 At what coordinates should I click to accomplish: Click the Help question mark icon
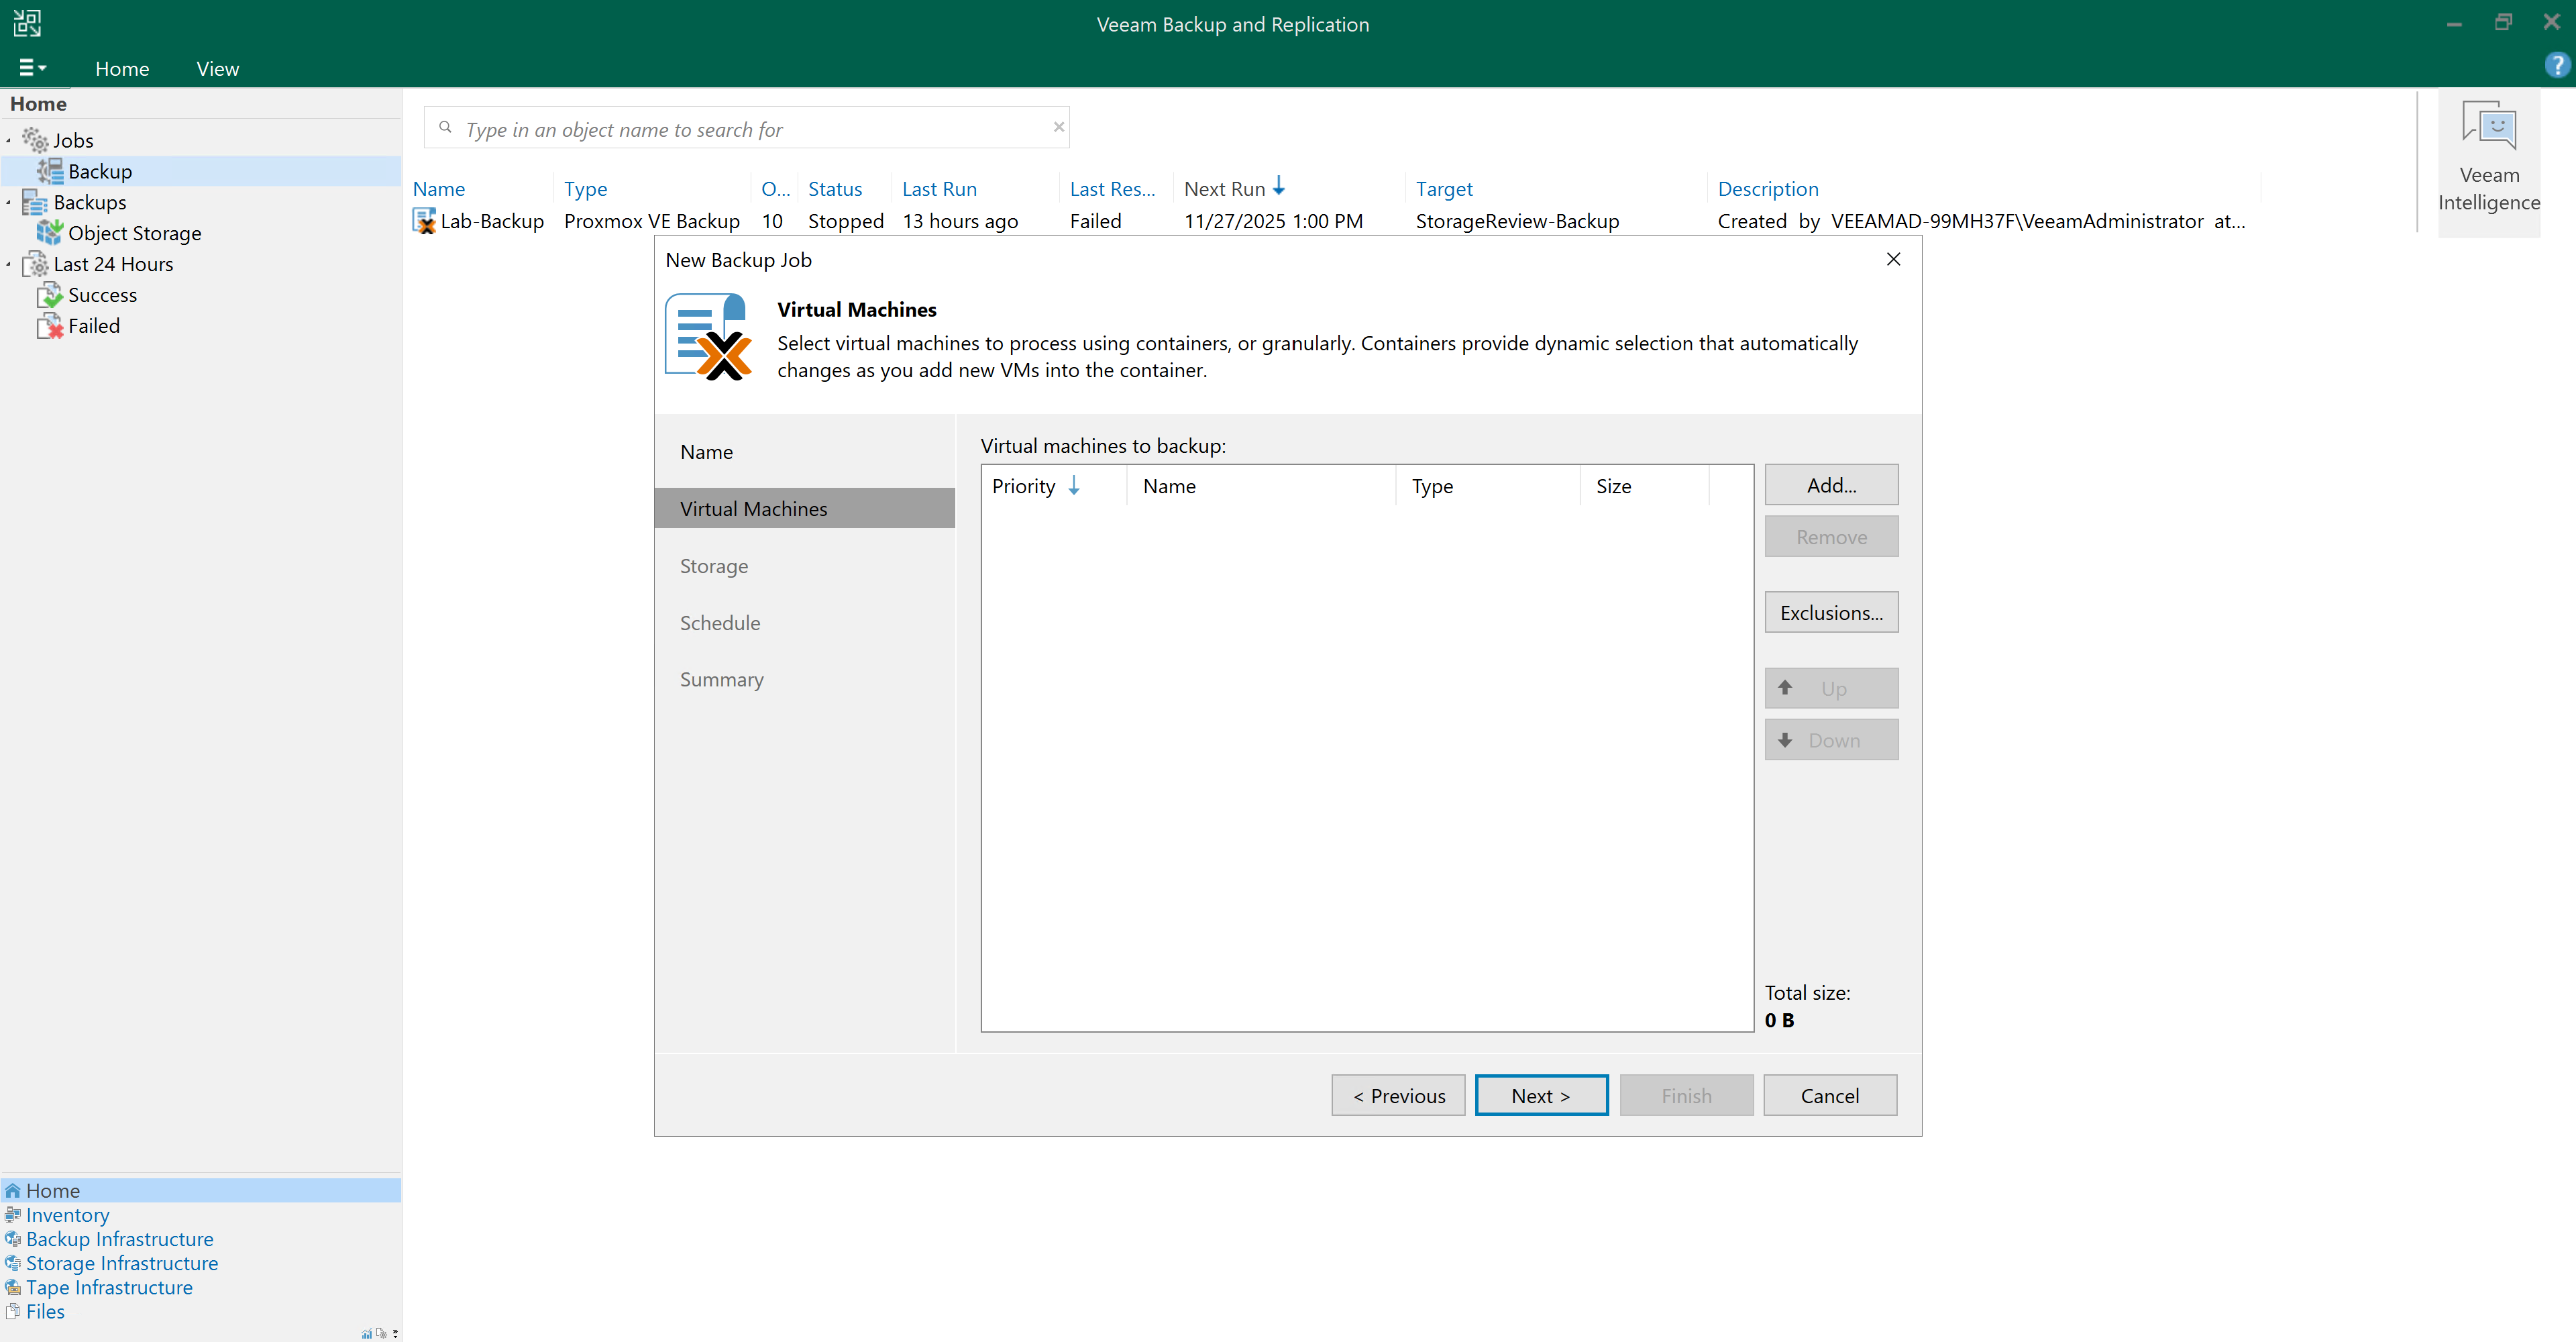pos(2556,66)
